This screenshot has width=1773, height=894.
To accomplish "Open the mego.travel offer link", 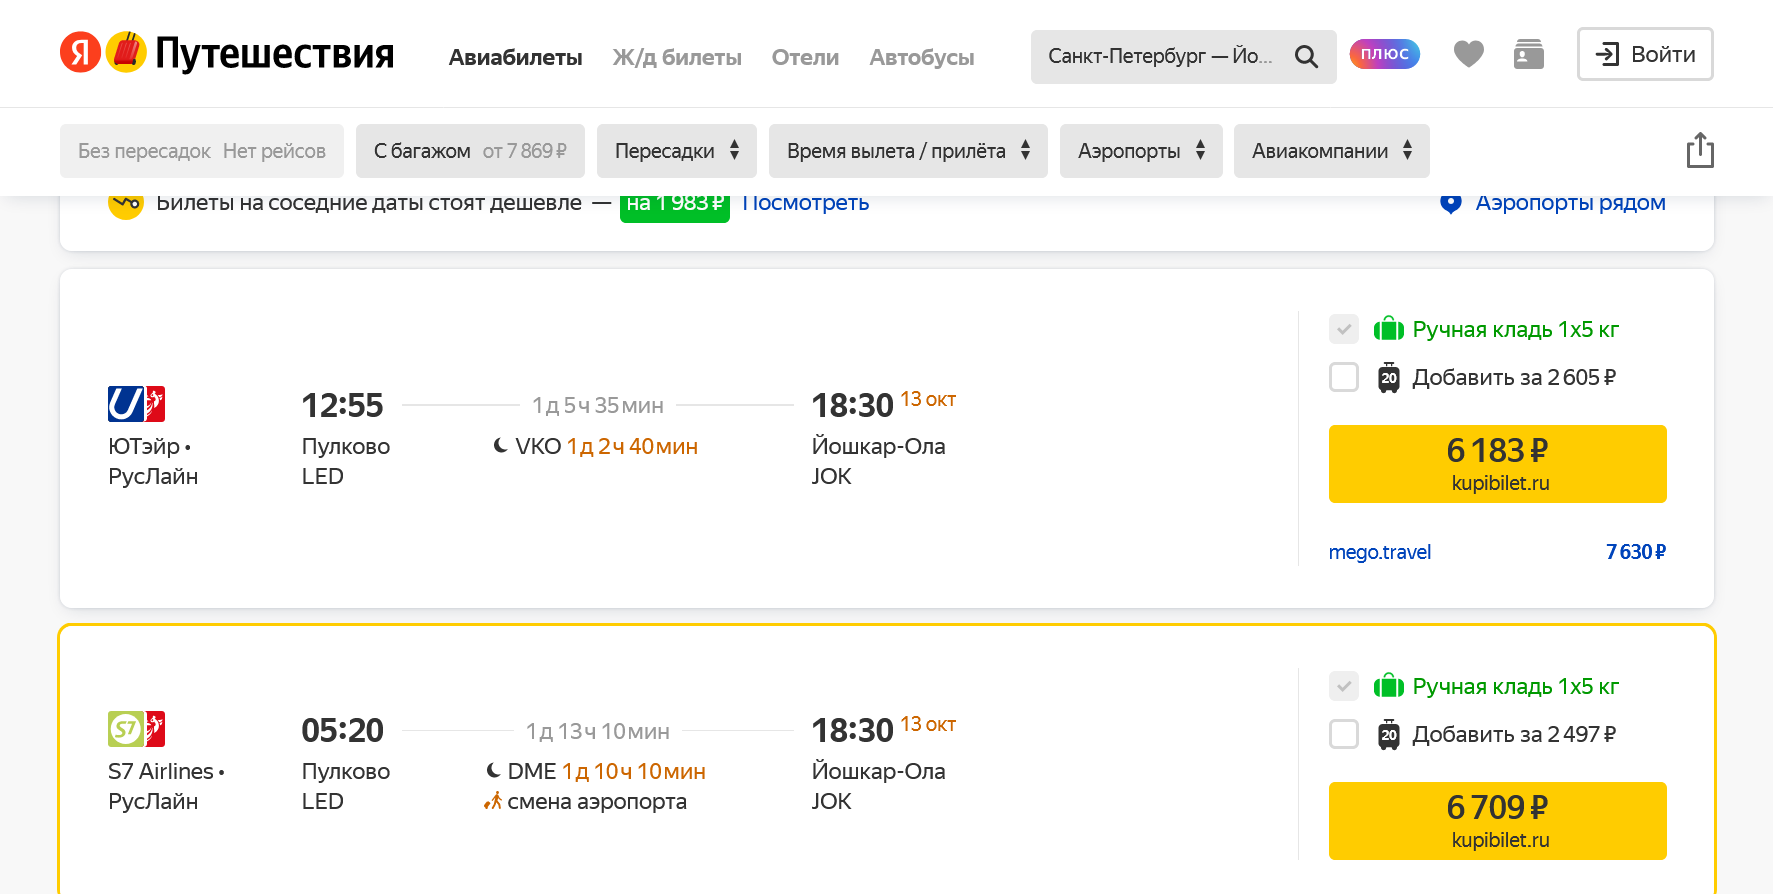I will pyautogui.click(x=1379, y=552).
